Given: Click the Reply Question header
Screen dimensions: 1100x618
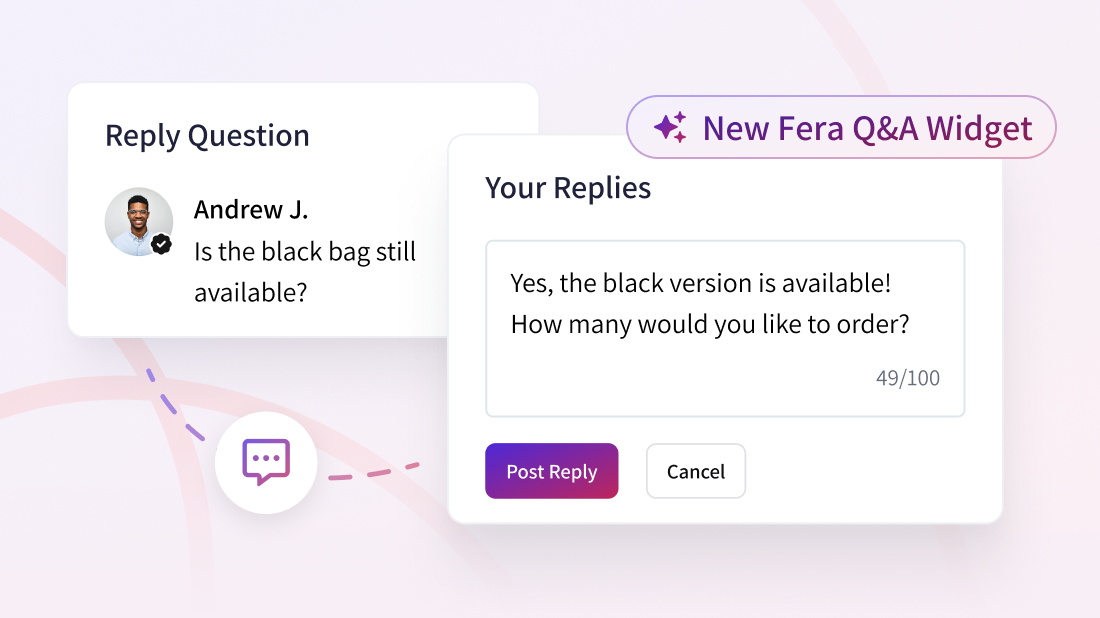Looking at the screenshot, I should point(206,135).
